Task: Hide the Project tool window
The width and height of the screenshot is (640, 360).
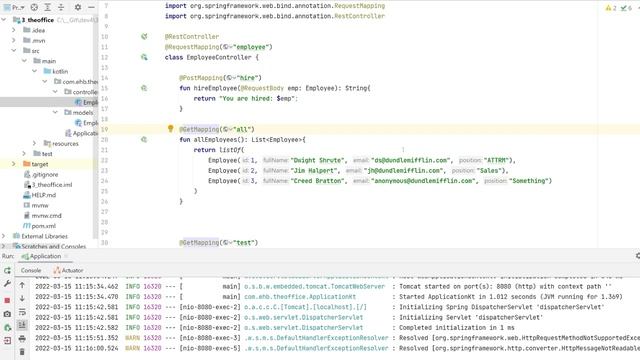Action: [91, 7]
